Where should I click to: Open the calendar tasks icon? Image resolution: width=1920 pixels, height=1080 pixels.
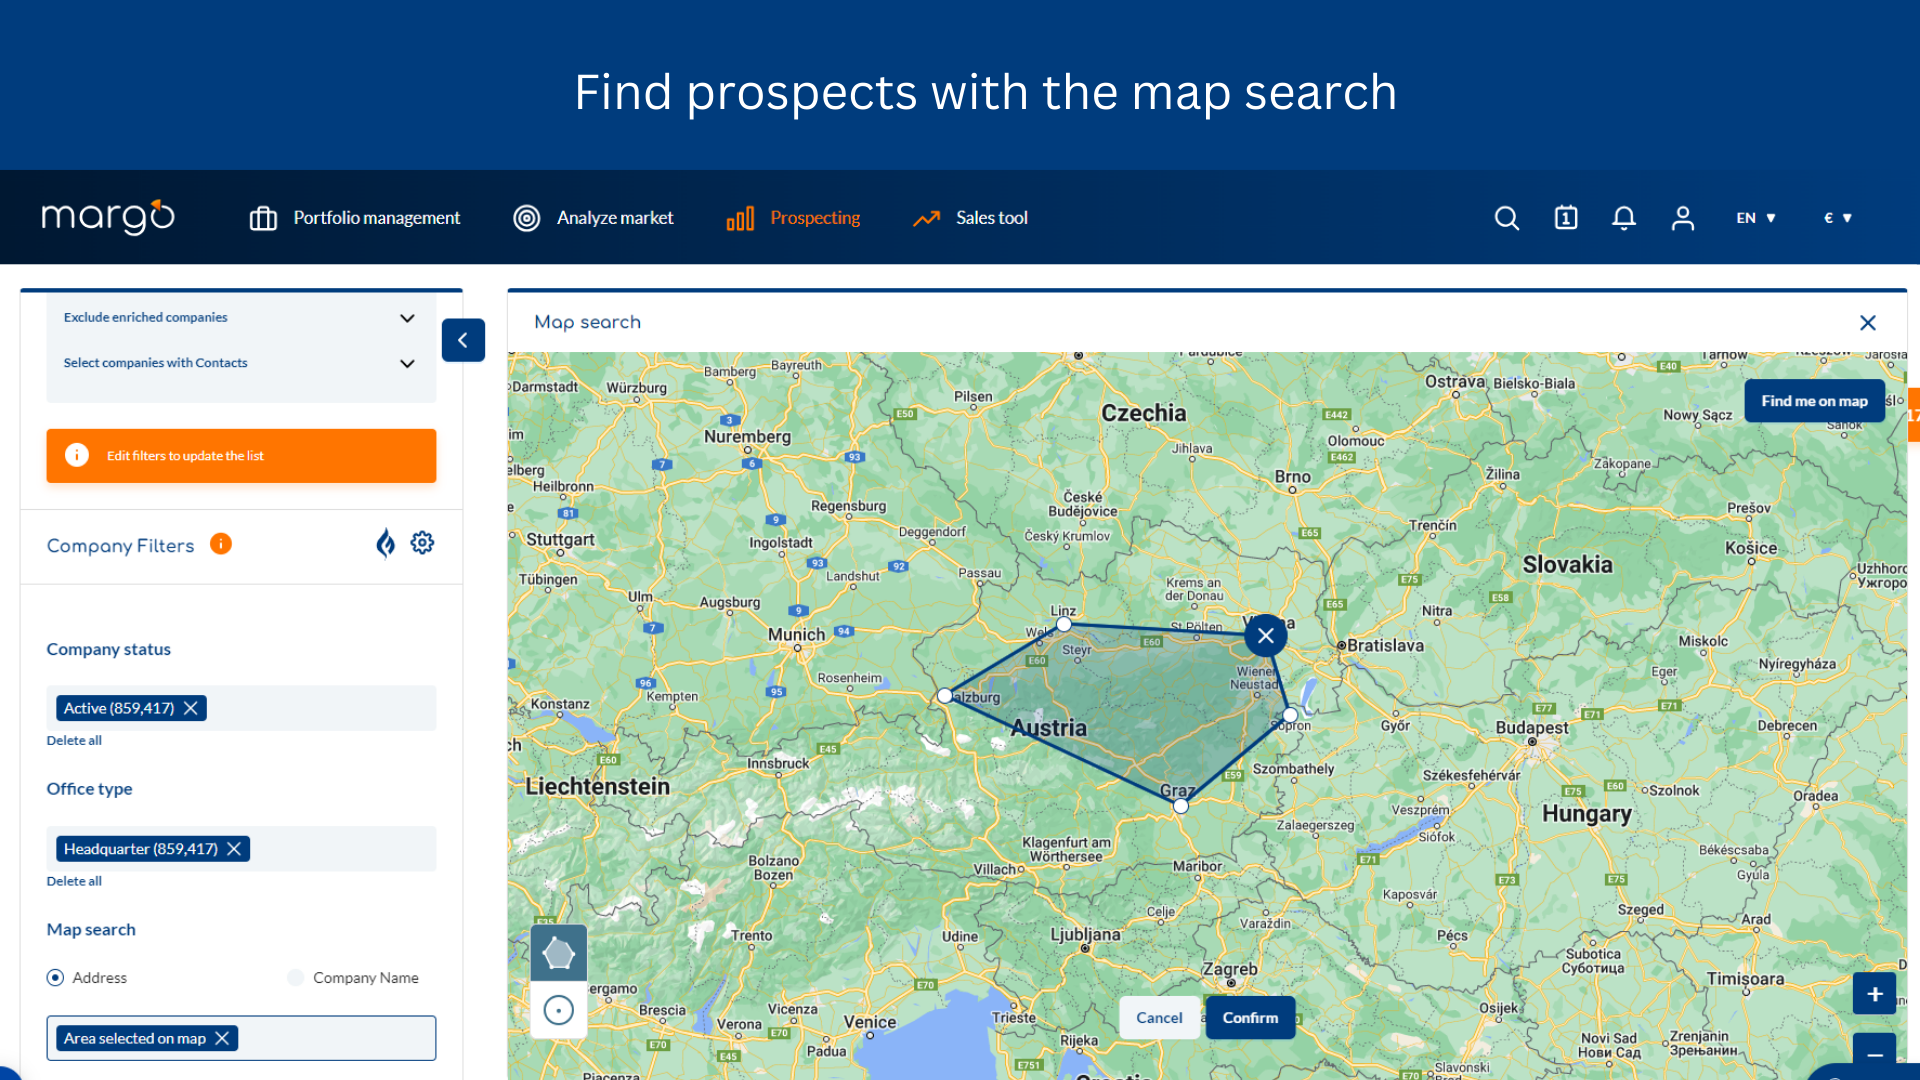1566,218
